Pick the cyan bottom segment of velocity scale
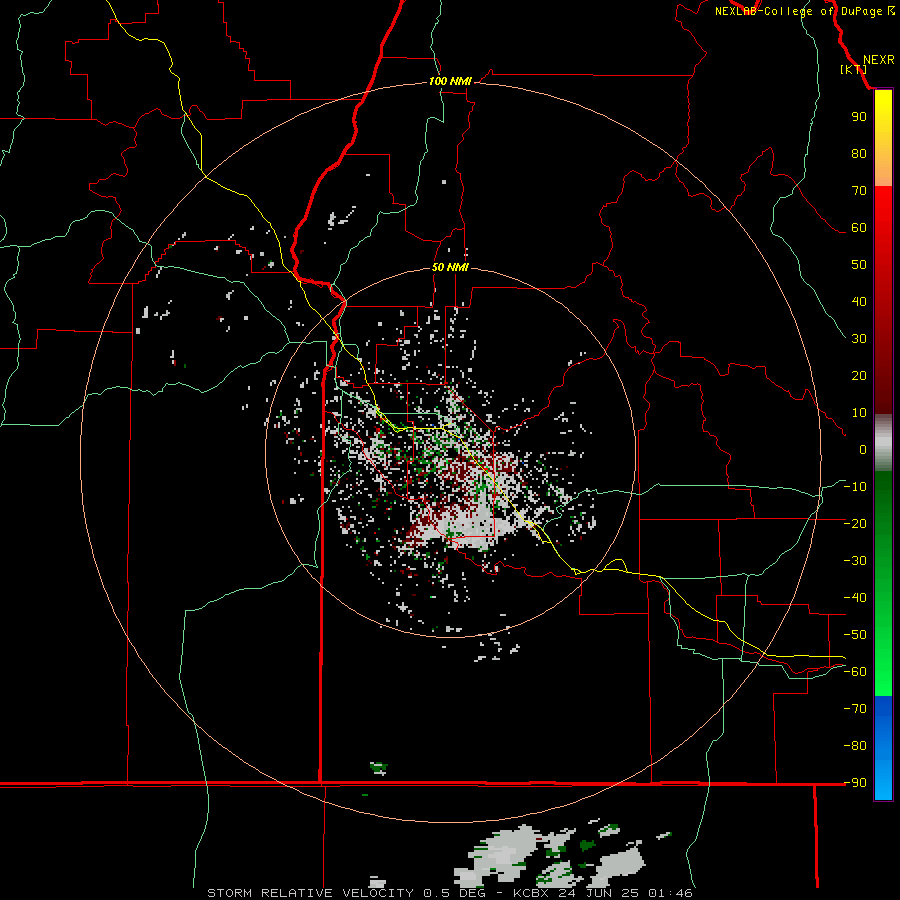The image size is (900, 900). coord(883,783)
